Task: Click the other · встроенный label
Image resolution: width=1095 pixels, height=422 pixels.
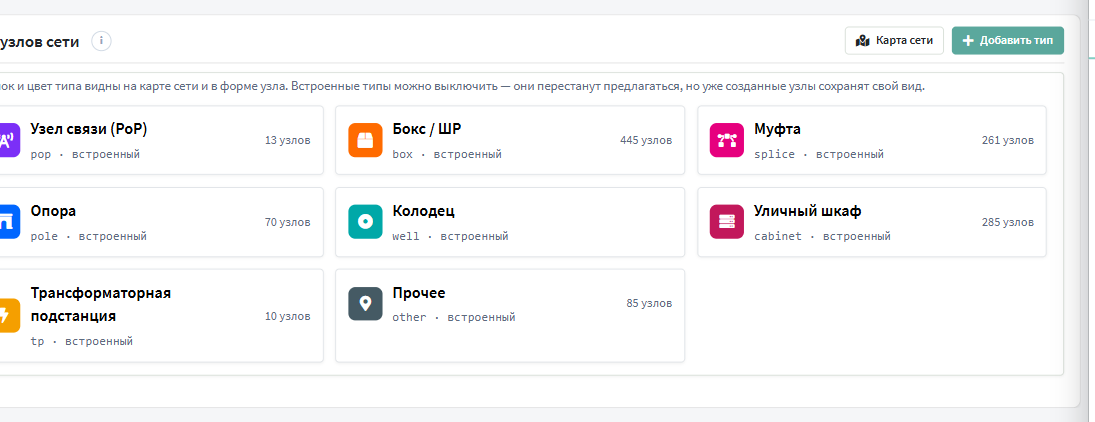Action: (x=454, y=317)
